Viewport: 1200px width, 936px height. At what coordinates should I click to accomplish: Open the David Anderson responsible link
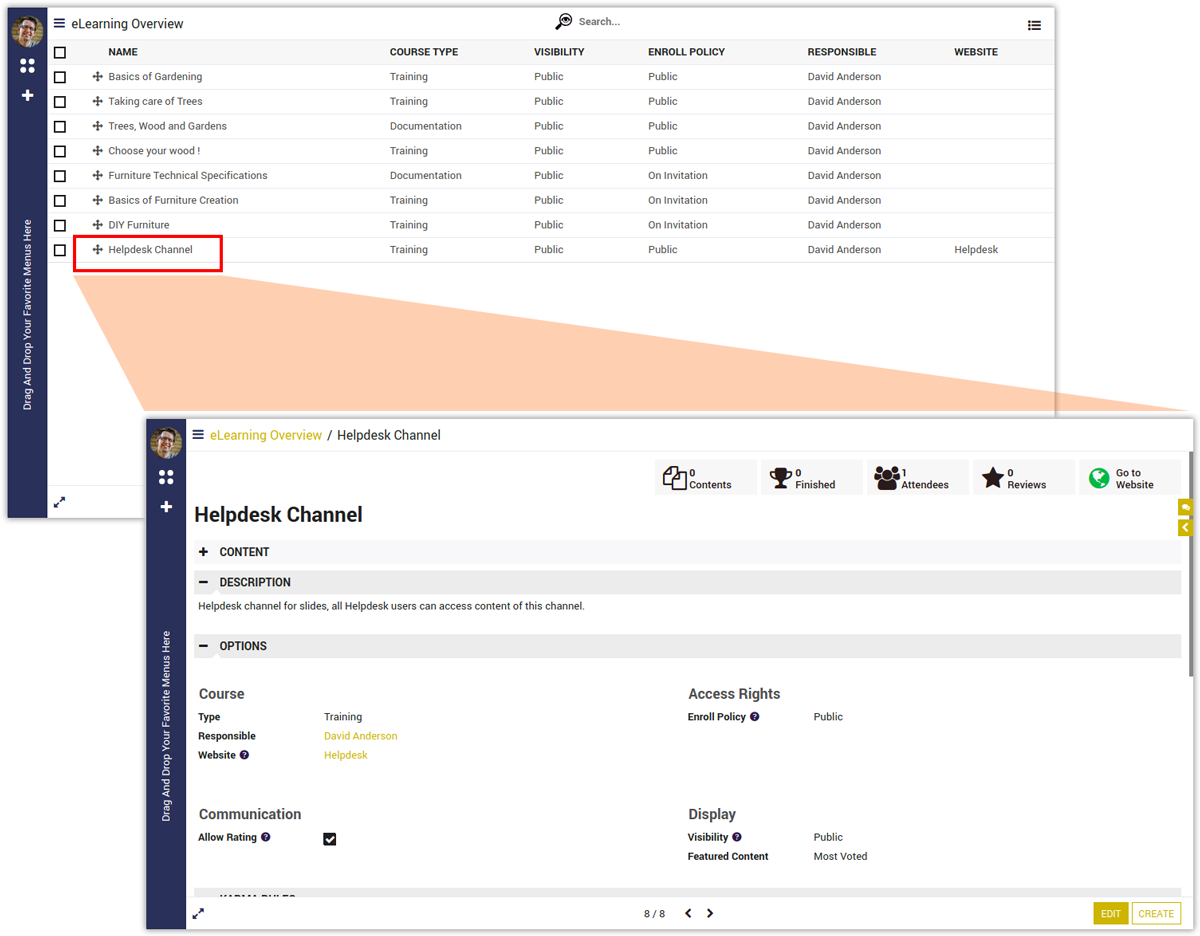click(360, 736)
